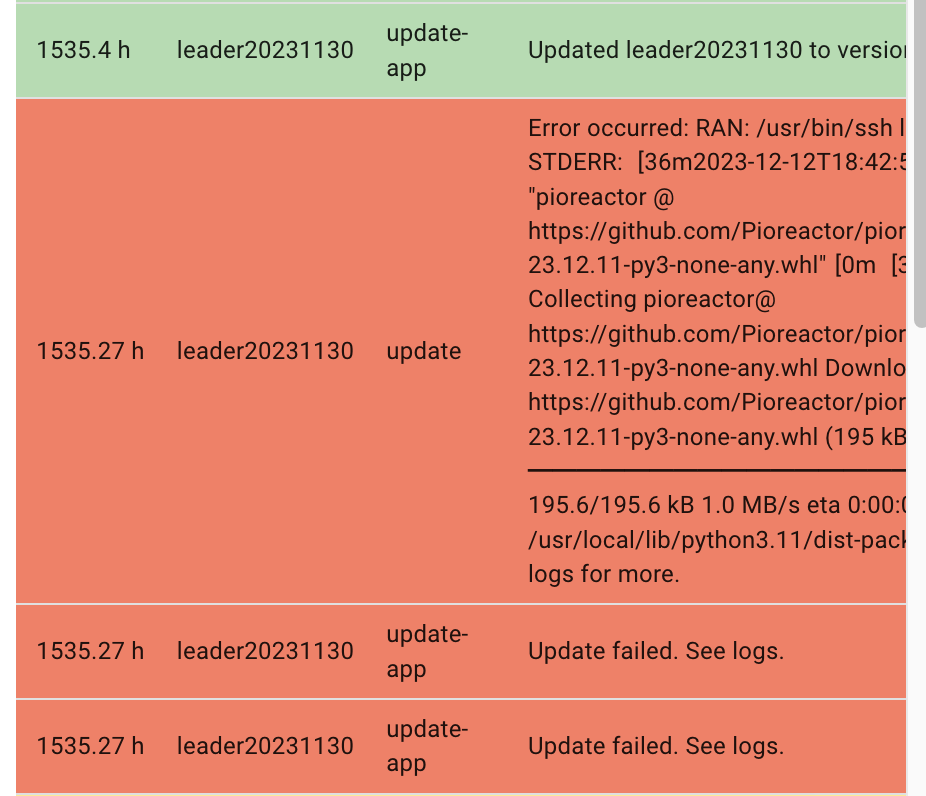Select first 'Update failed. See logs.' message

click(x=656, y=651)
